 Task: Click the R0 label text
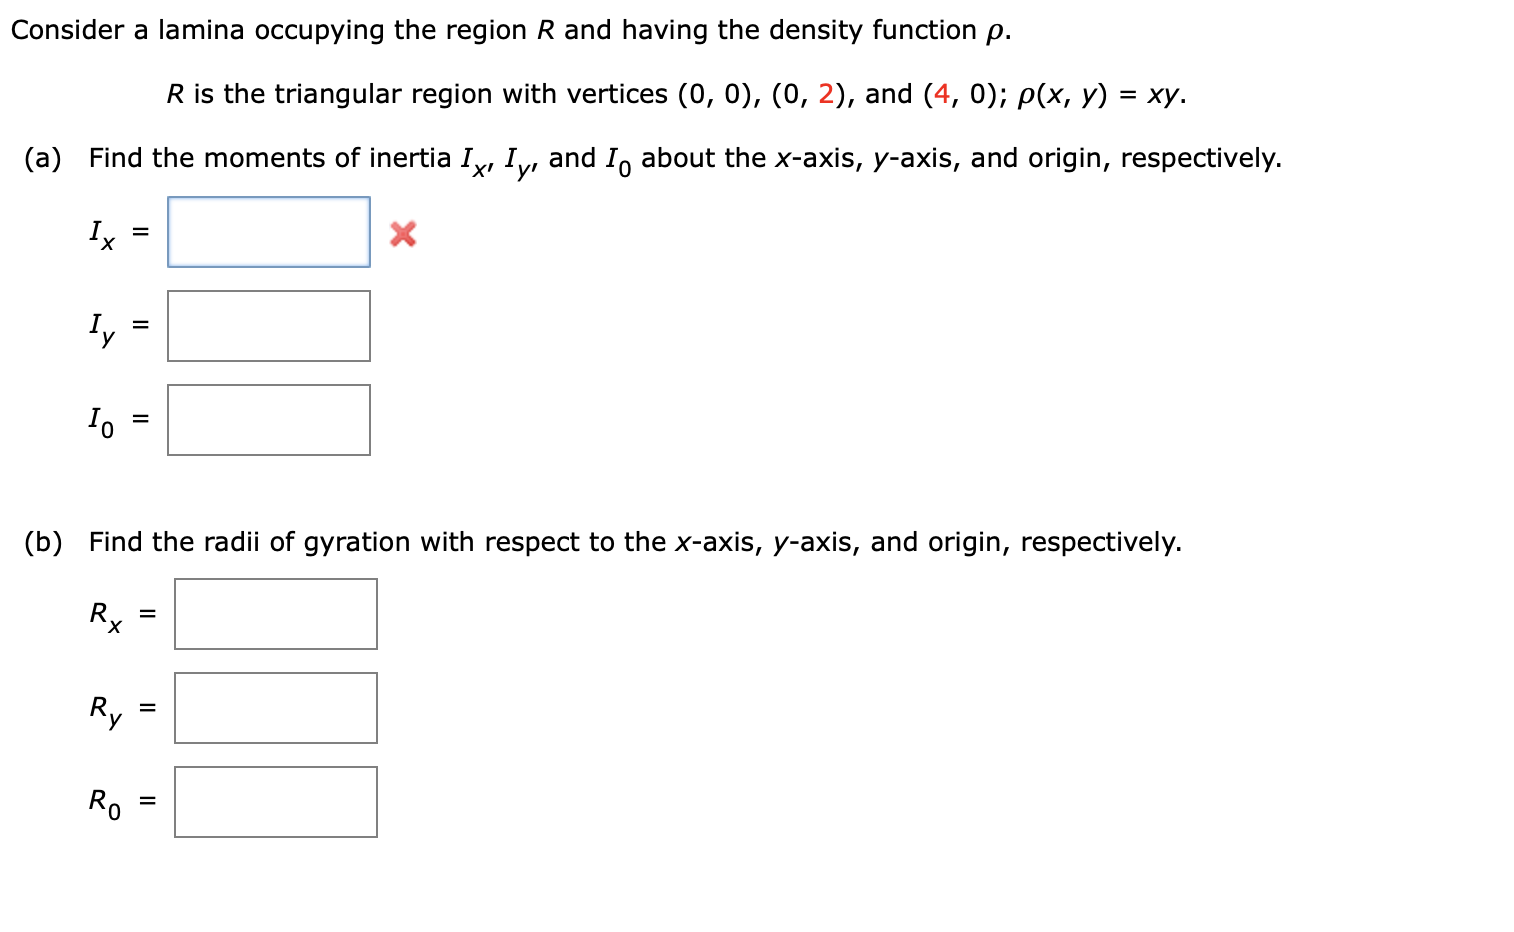click(103, 801)
